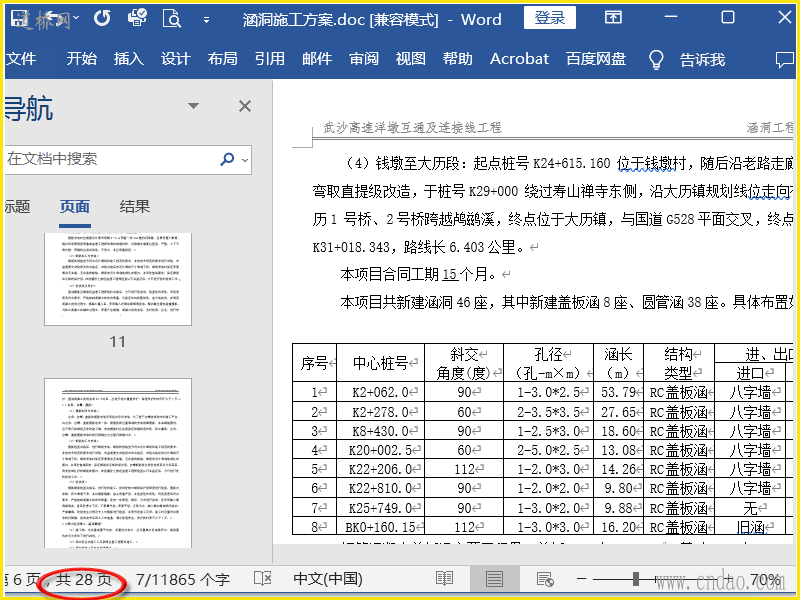
Task: Select Print Layout view in status bar
Action: [494, 579]
